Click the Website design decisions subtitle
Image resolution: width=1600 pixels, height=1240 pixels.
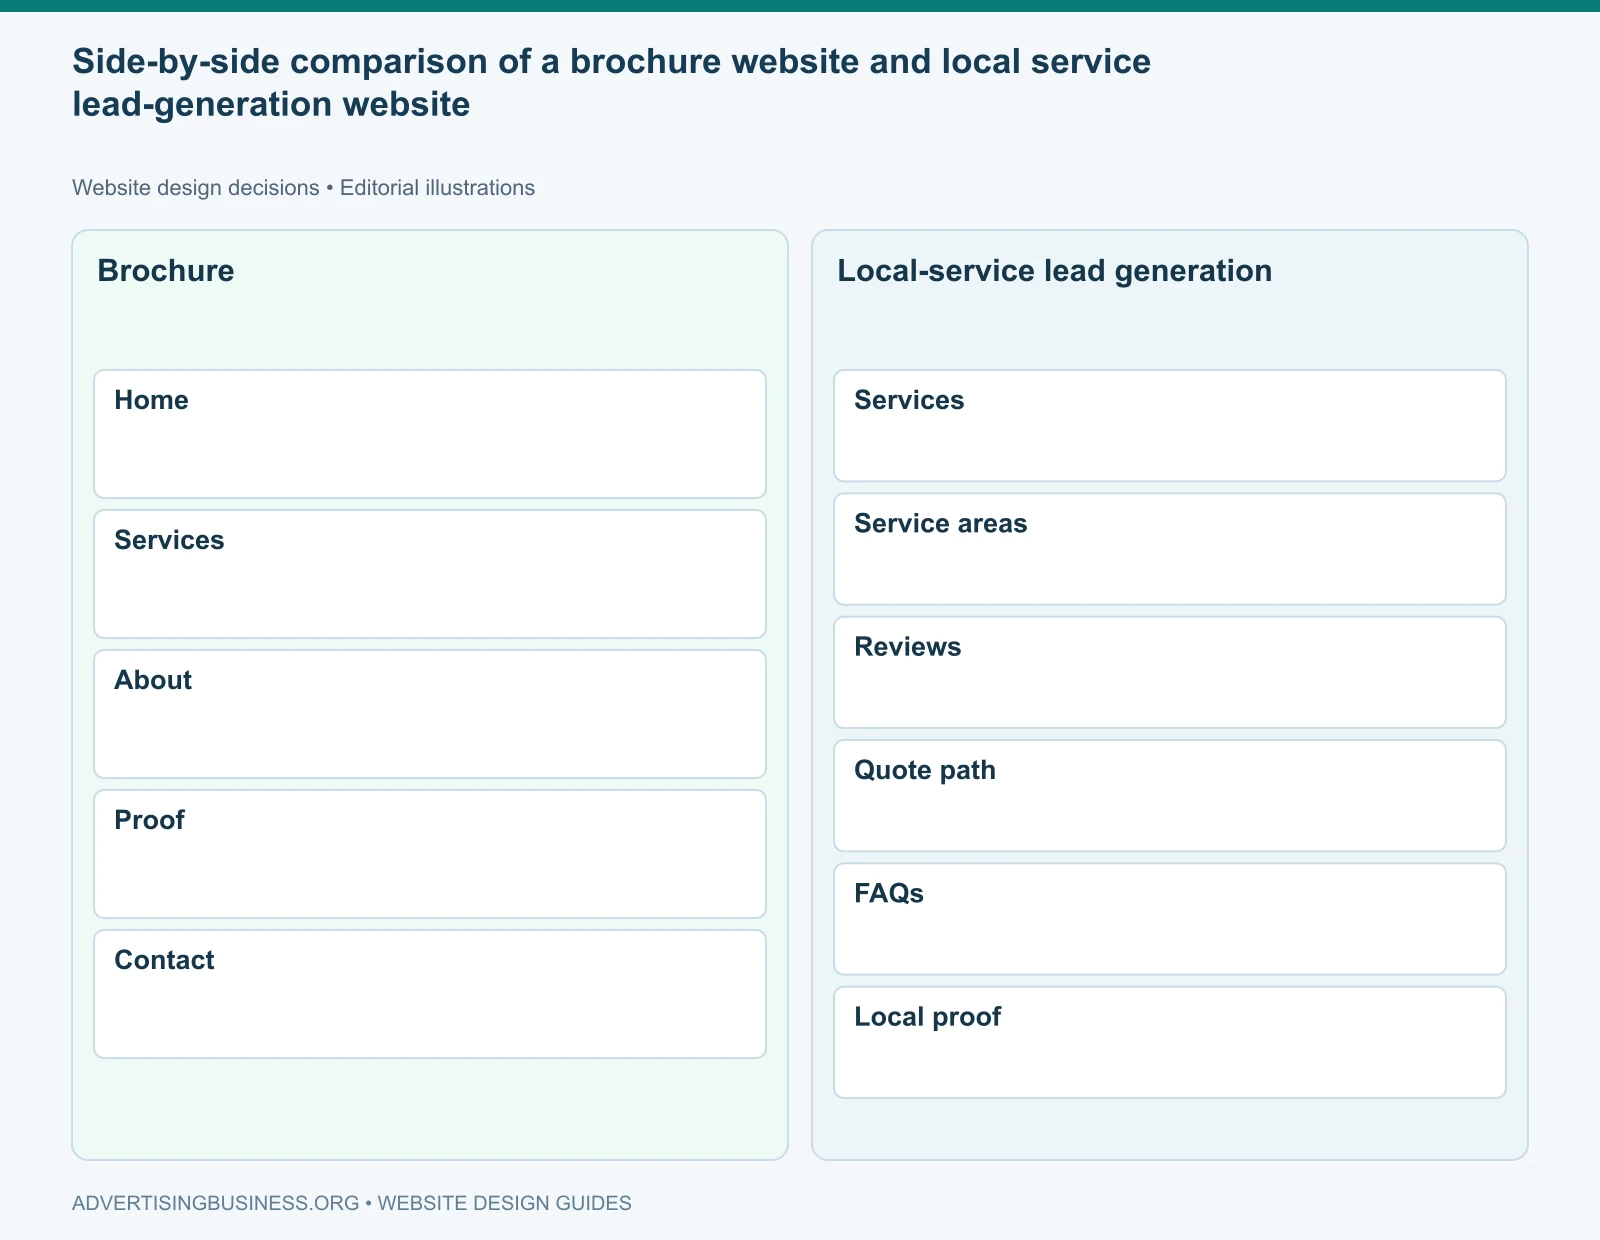303,188
